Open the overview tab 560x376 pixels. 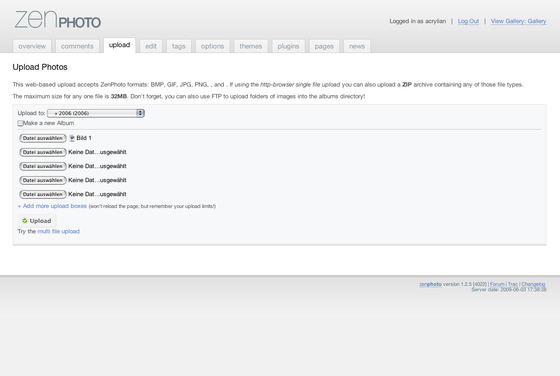(32, 46)
